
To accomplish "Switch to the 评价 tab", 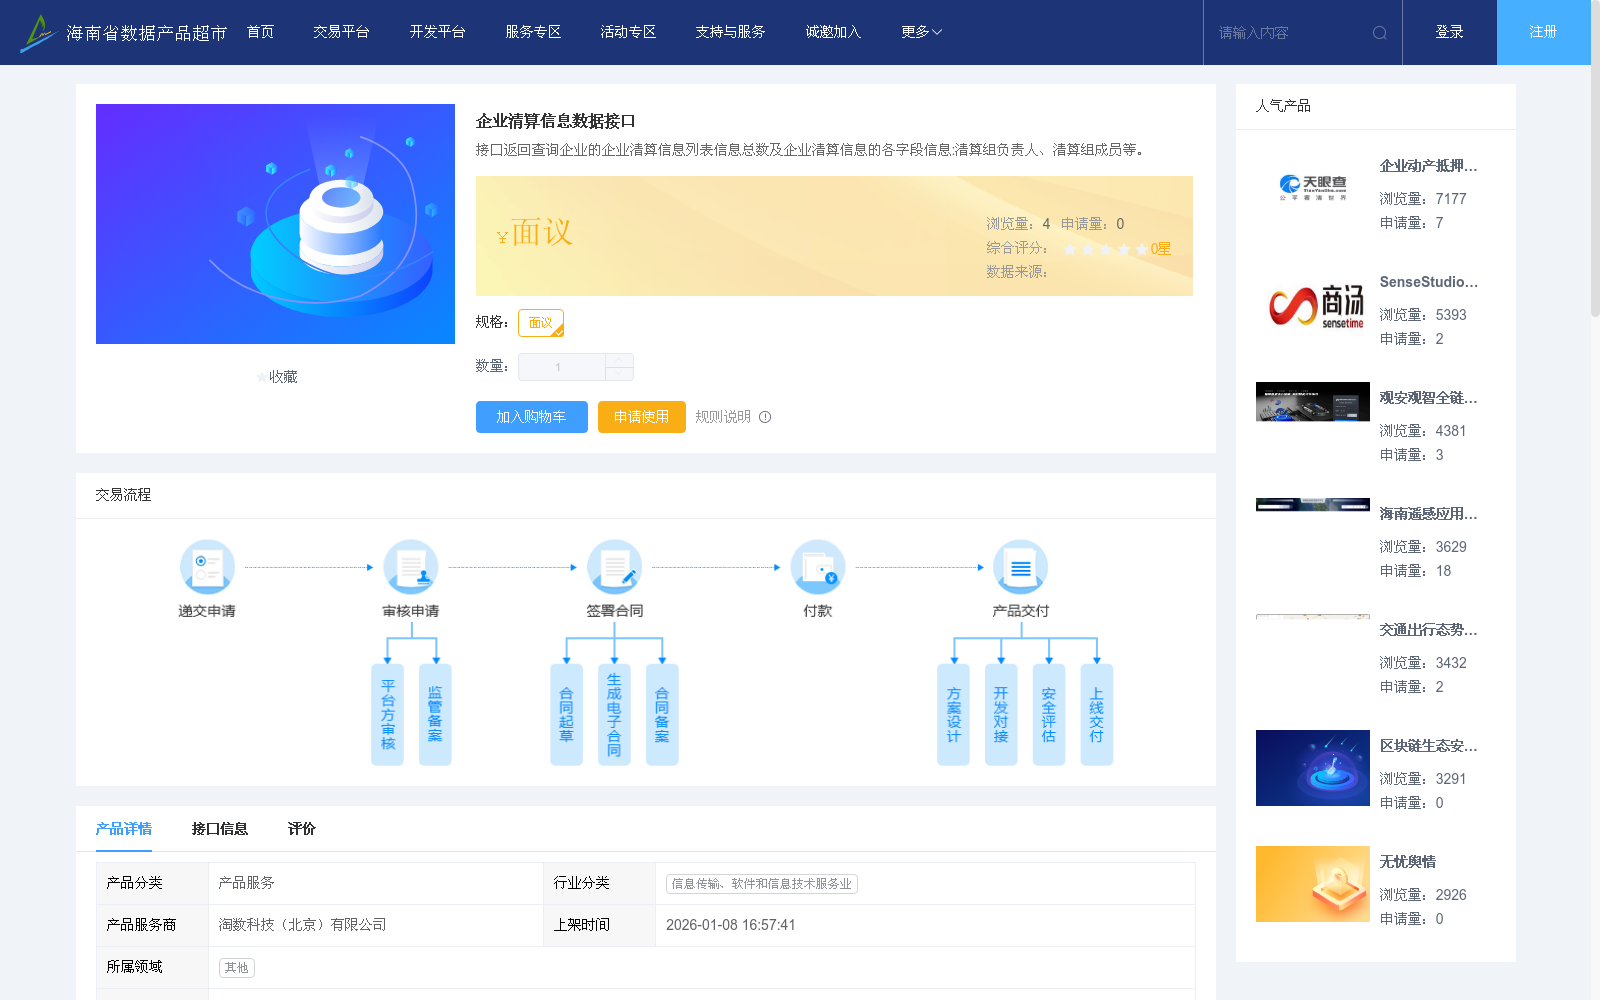I will click(x=301, y=829).
